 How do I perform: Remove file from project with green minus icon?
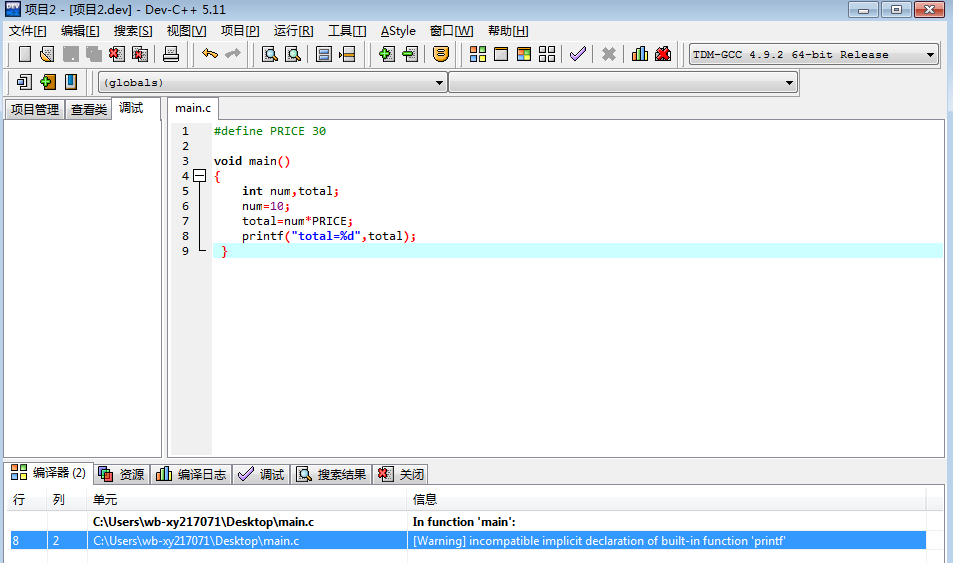coord(410,54)
